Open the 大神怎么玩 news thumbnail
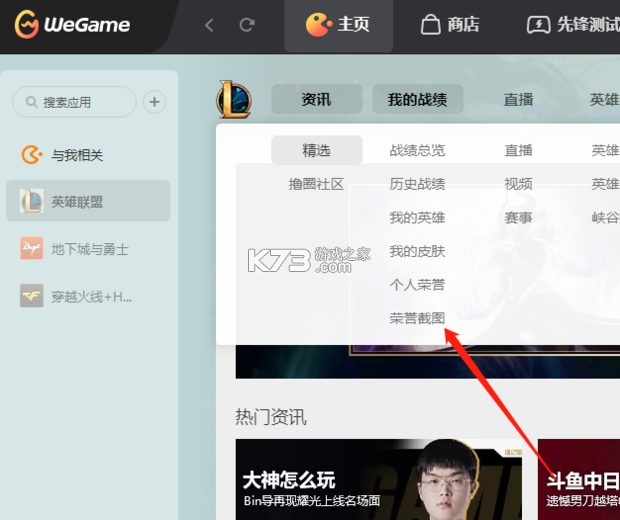Image resolution: width=620 pixels, height=520 pixels. pyautogui.click(x=379, y=479)
